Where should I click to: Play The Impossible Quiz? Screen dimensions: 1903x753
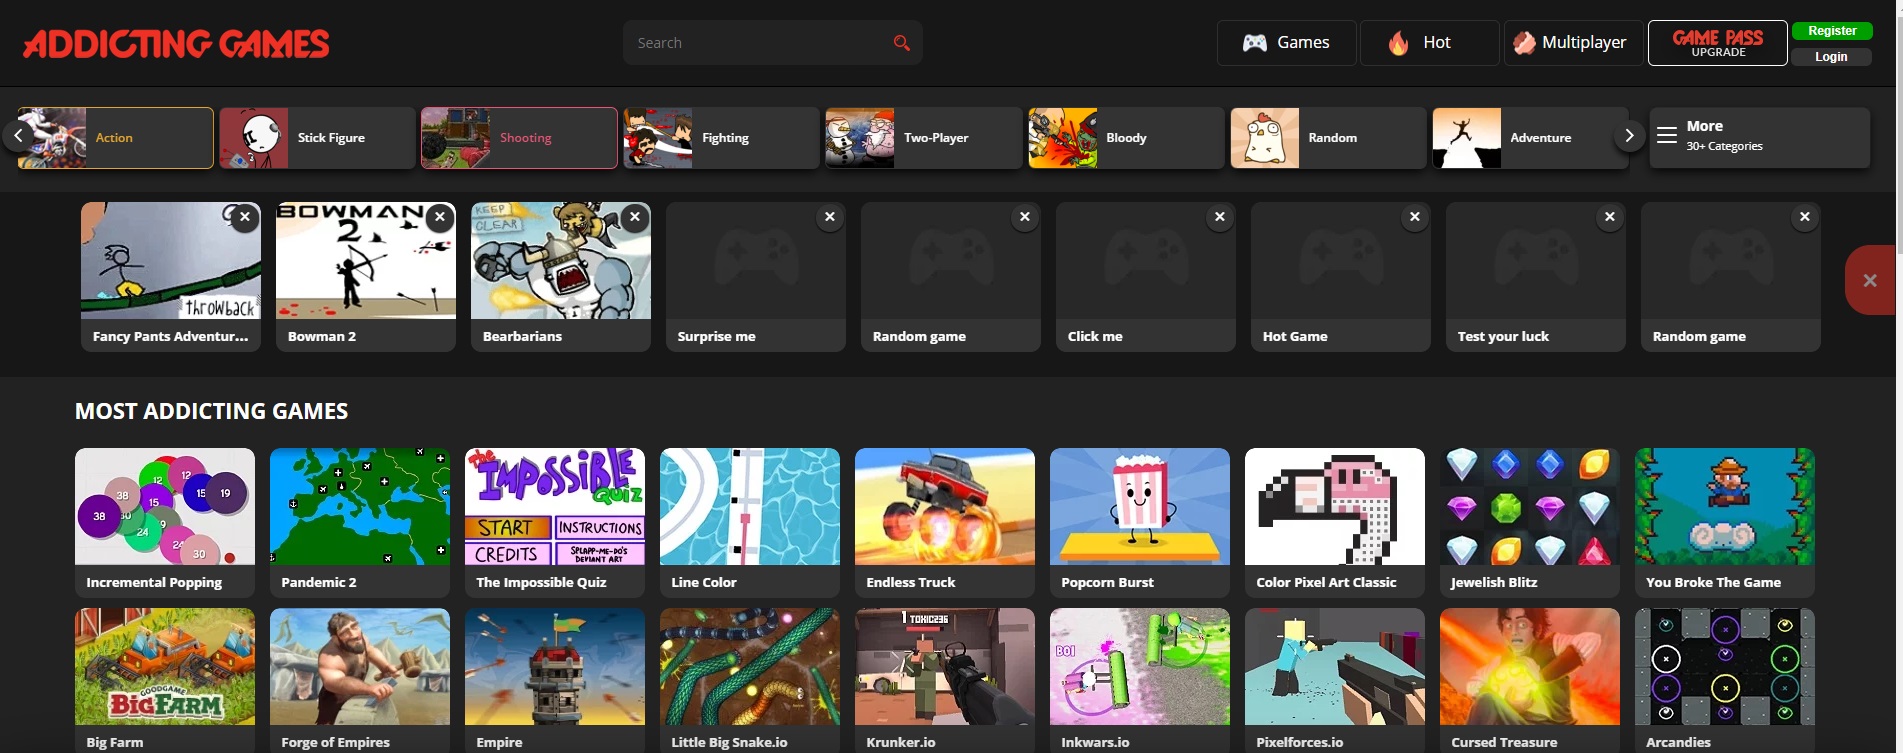[x=555, y=522]
